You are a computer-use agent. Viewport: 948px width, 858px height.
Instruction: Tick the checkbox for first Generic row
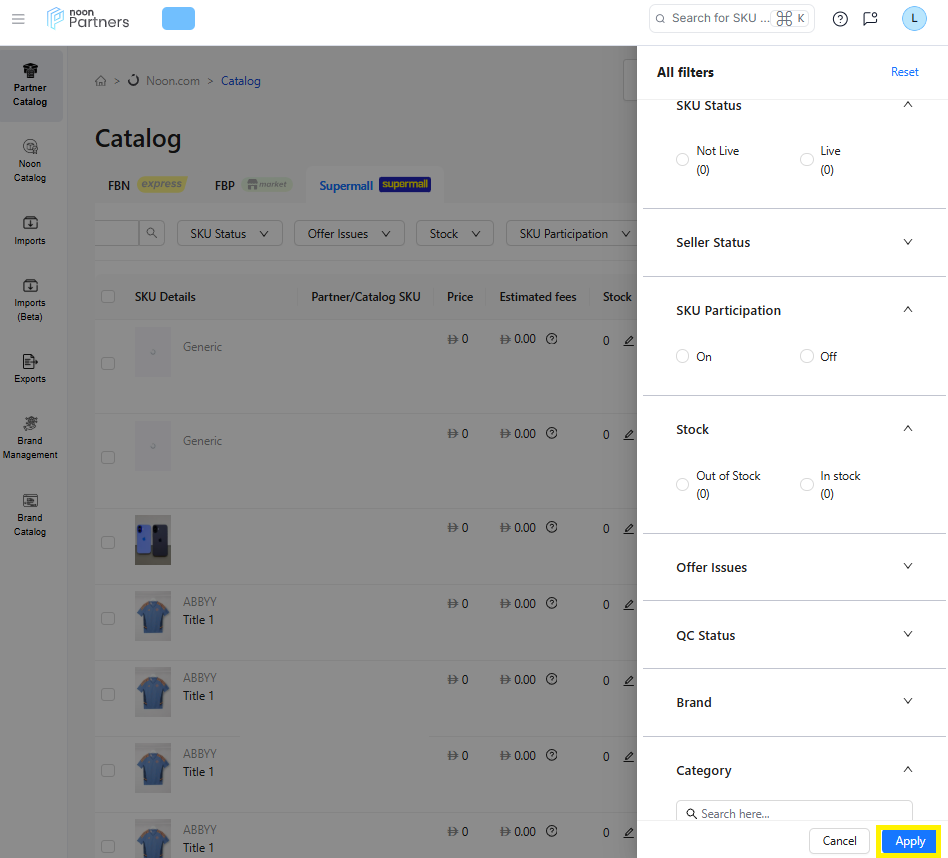pyautogui.click(x=108, y=363)
